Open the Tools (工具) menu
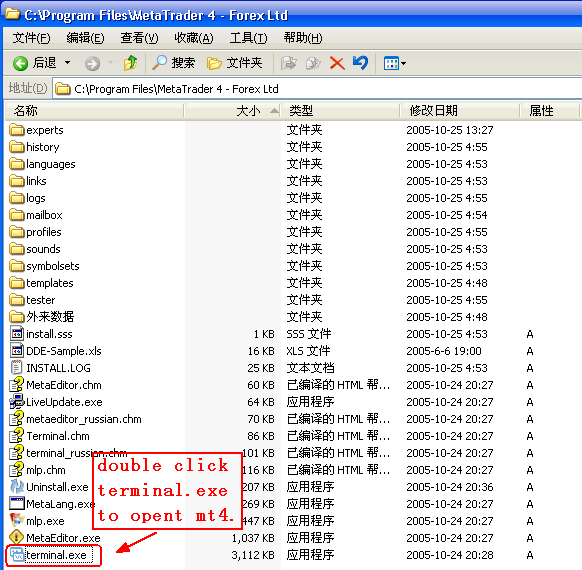Screen dimensions: 582x570 [x=248, y=38]
